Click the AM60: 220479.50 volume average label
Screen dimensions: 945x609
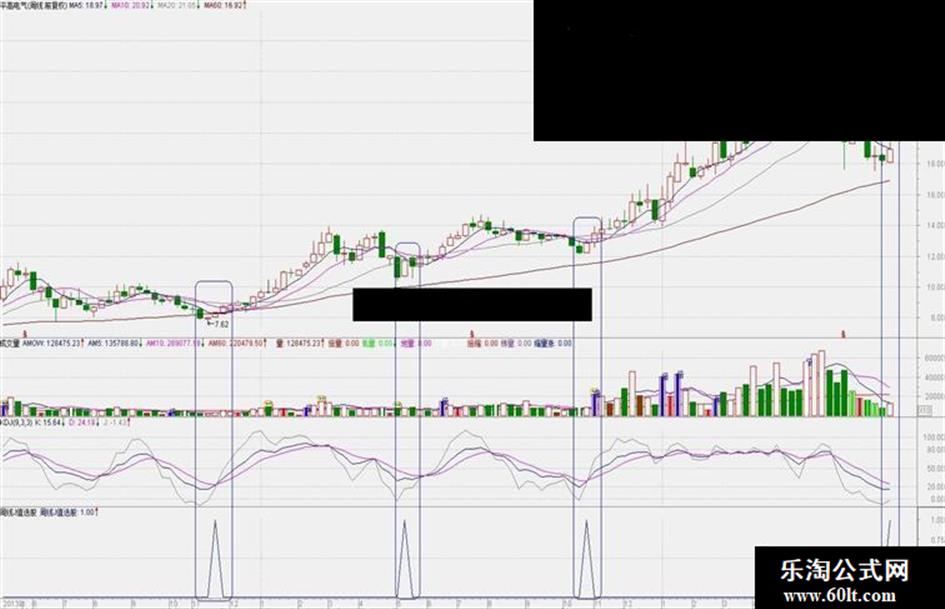pos(235,343)
